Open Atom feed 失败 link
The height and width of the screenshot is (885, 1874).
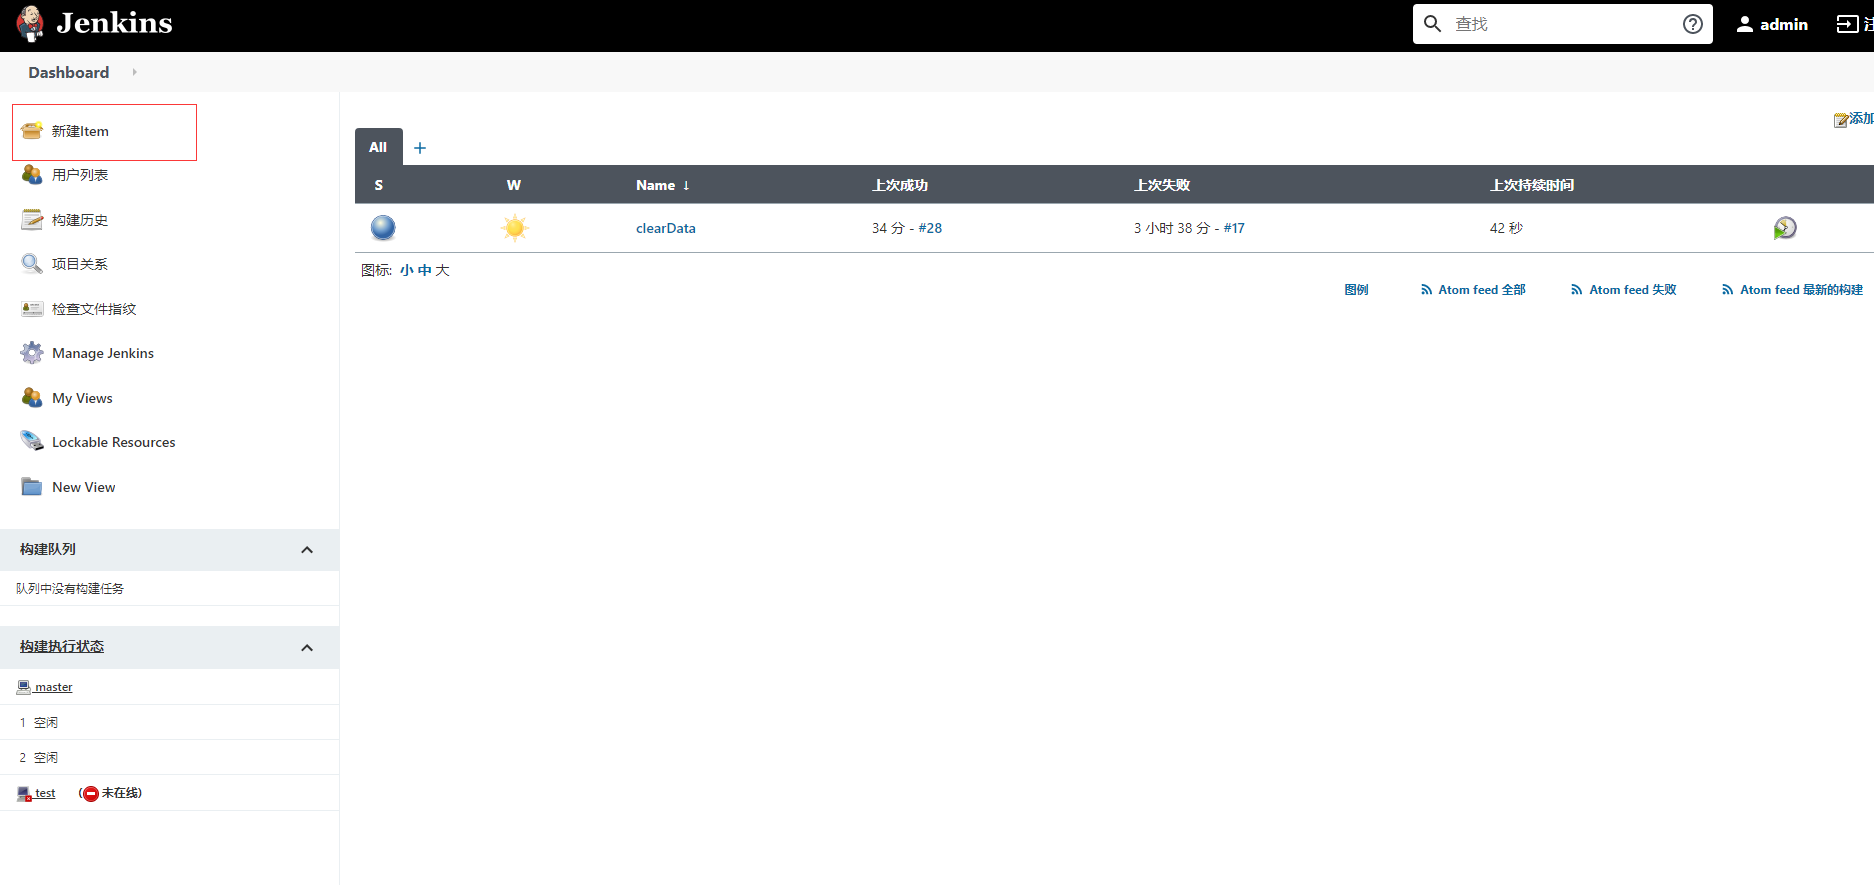(1624, 290)
